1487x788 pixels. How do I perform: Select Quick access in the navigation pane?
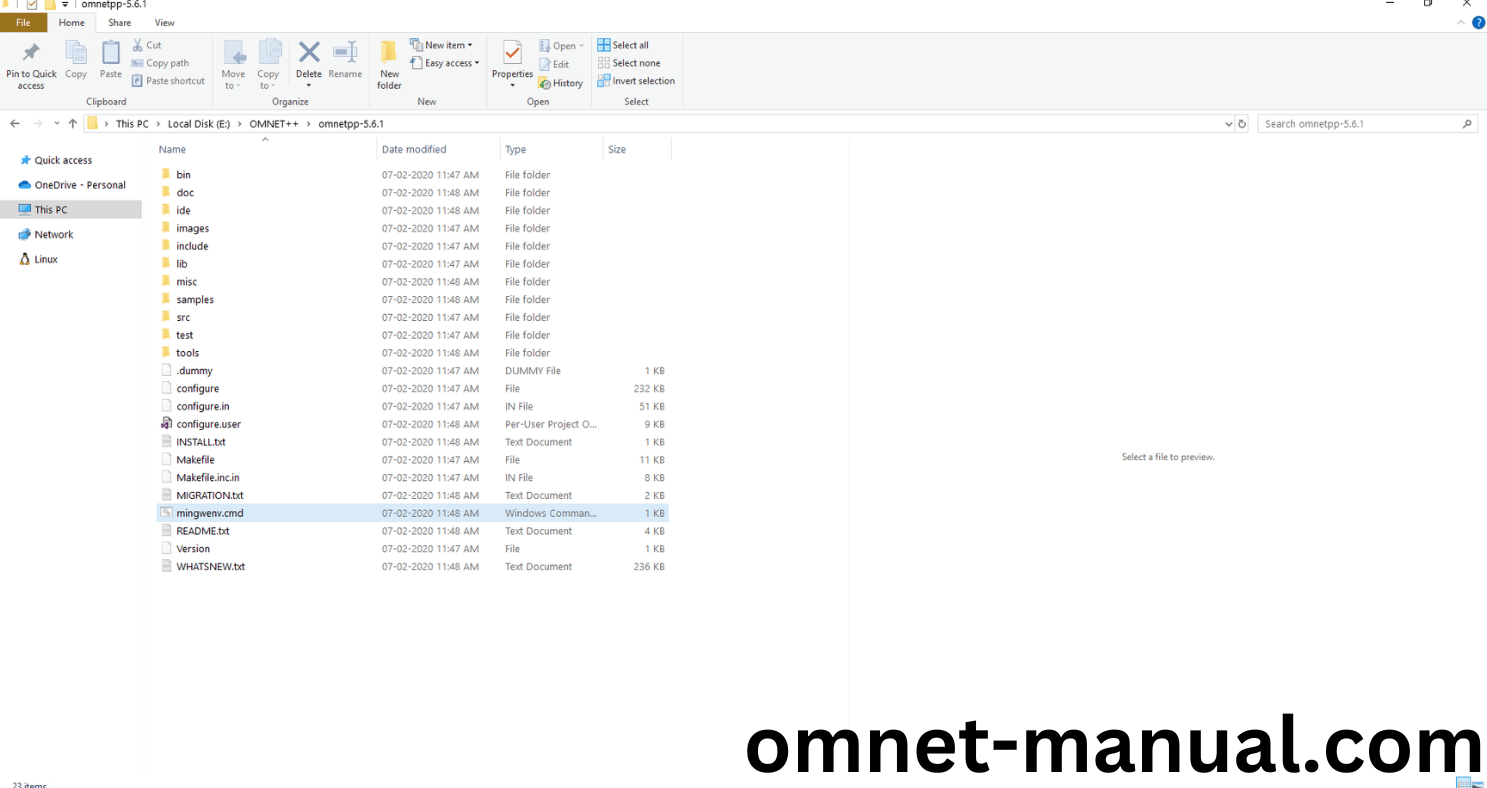(x=63, y=160)
